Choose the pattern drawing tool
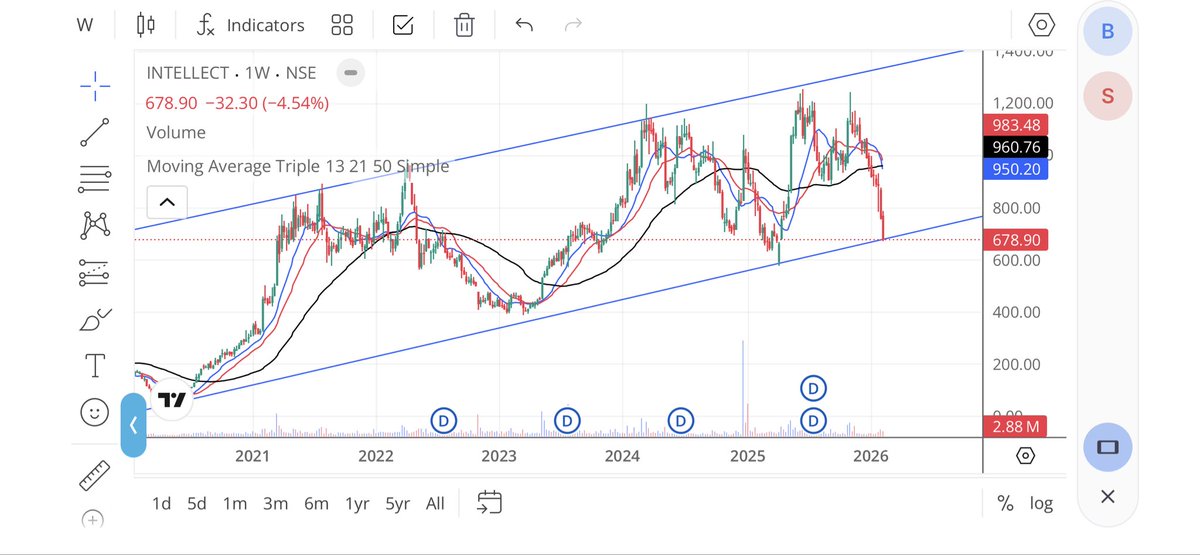 95,225
